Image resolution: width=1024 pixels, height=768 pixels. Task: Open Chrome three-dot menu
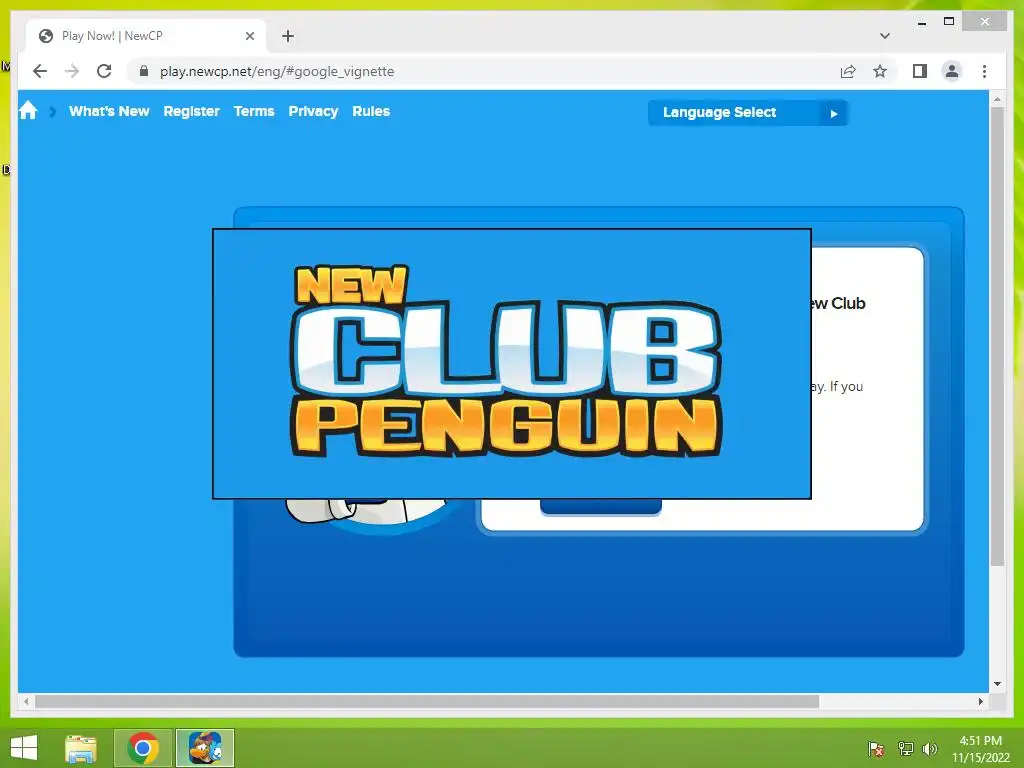pyautogui.click(x=984, y=71)
